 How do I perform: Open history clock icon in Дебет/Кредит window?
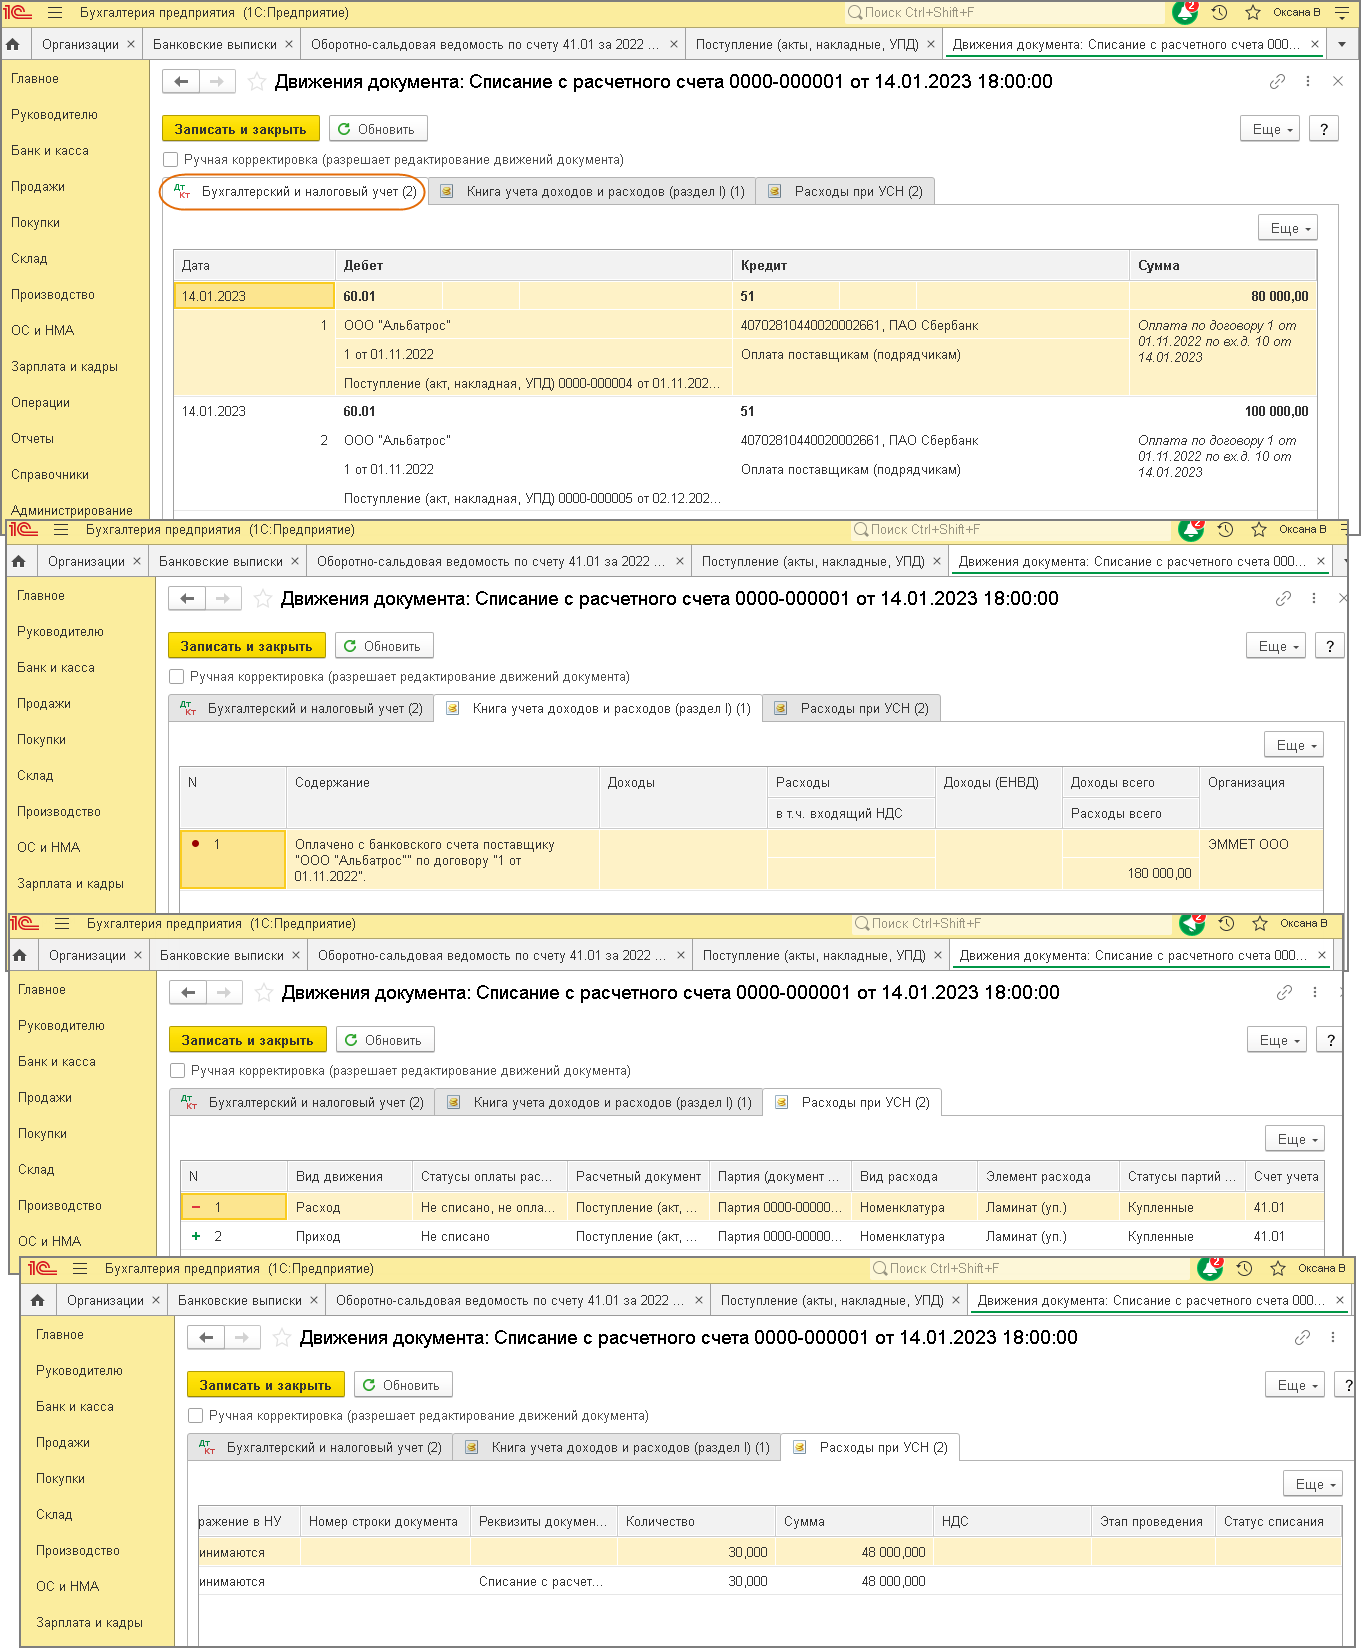pyautogui.click(x=1219, y=13)
